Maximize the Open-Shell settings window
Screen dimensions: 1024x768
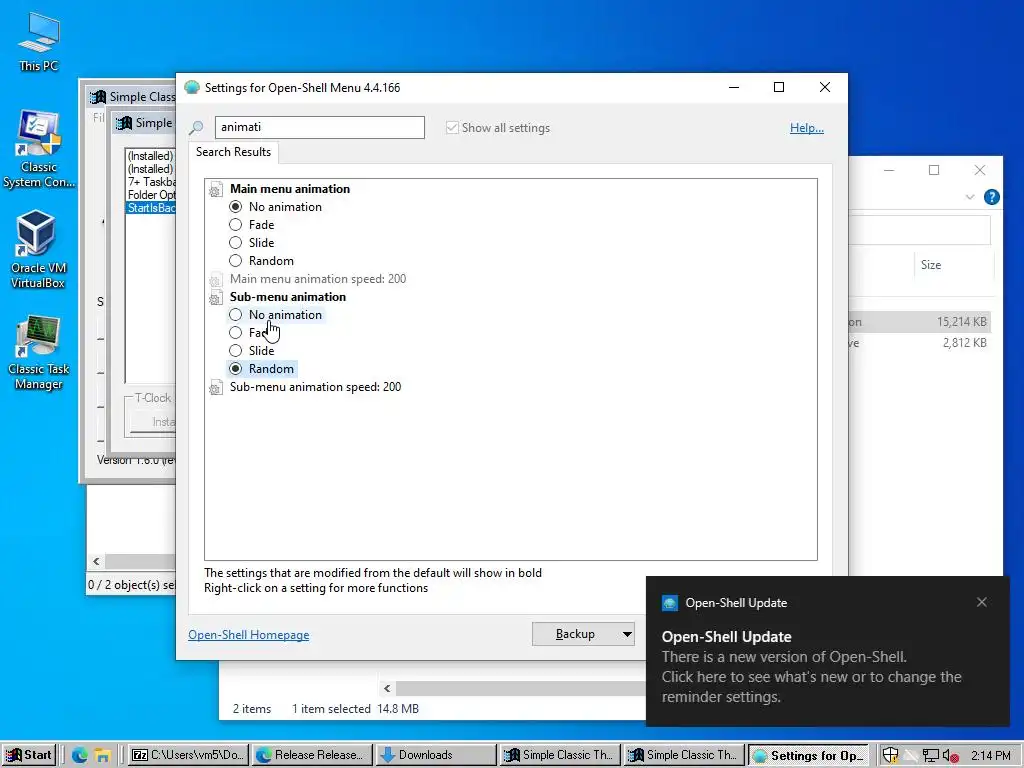tap(778, 88)
